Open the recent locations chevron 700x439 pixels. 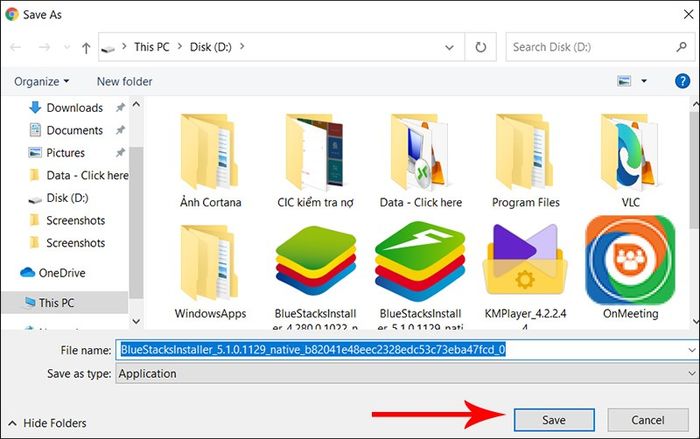[x=67, y=47]
